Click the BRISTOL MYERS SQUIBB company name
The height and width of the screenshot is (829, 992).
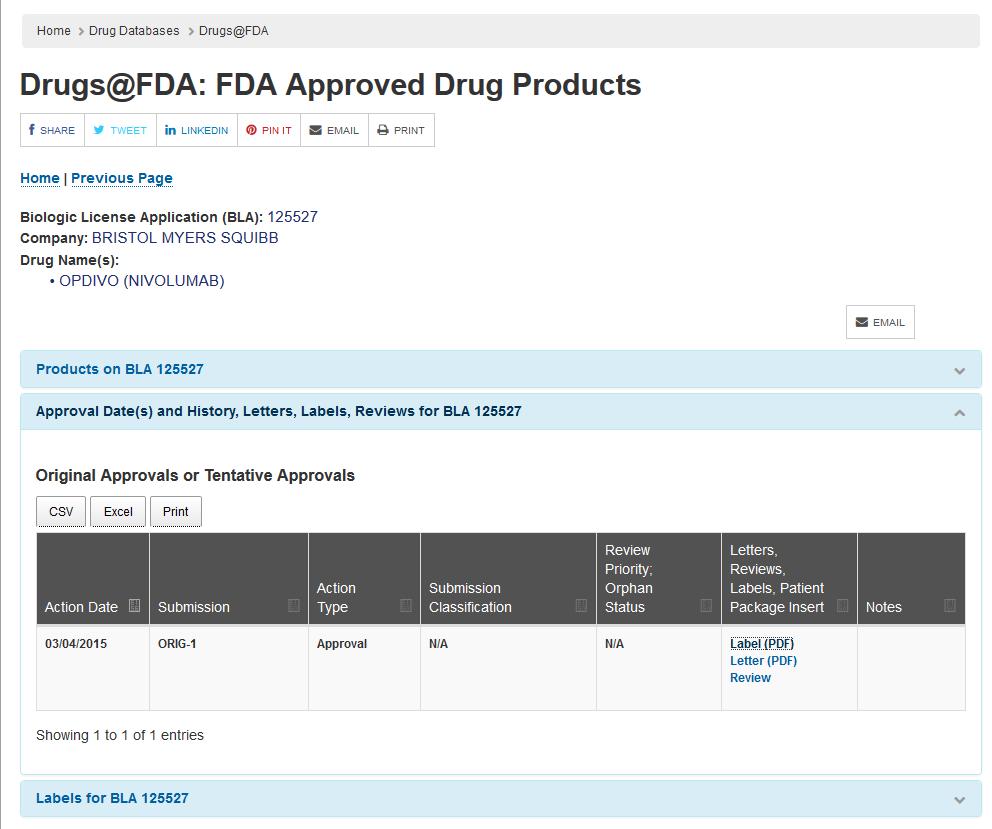click(185, 238)
